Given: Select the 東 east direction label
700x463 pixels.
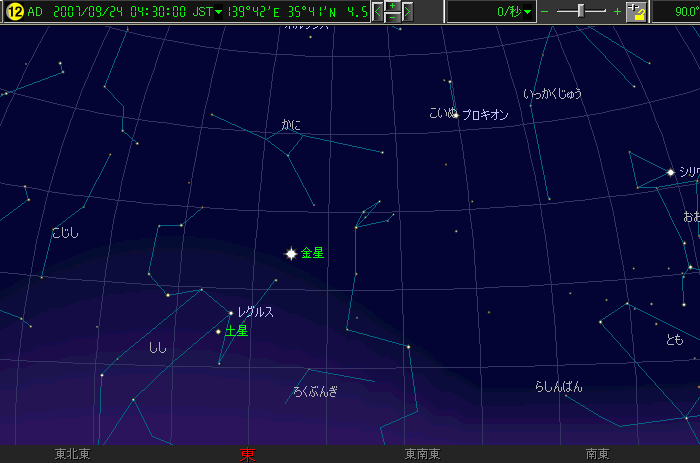Looking at the screenshot, I should [x=247, y=454].
